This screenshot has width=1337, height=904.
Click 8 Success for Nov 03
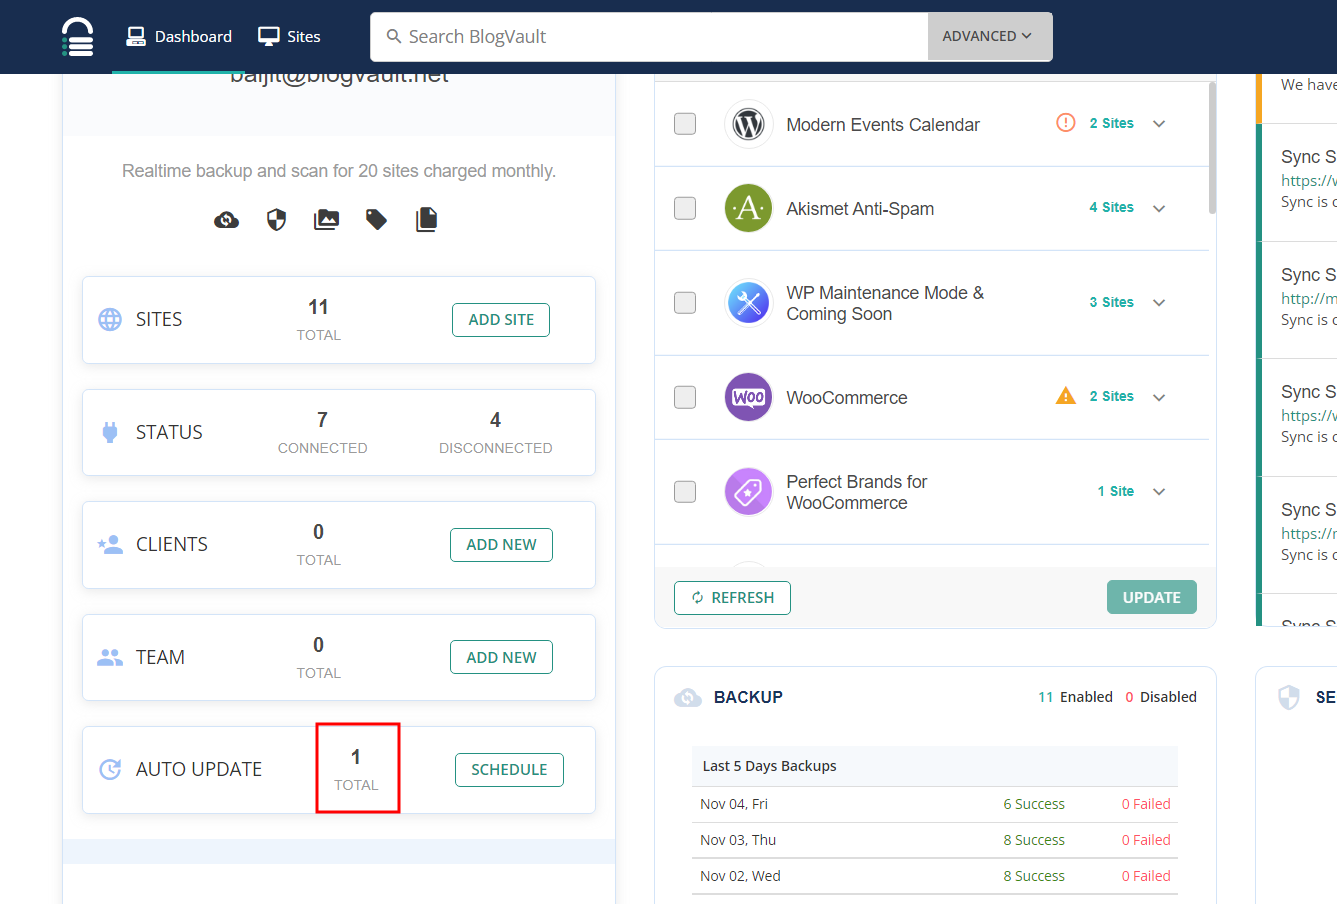1034,840
